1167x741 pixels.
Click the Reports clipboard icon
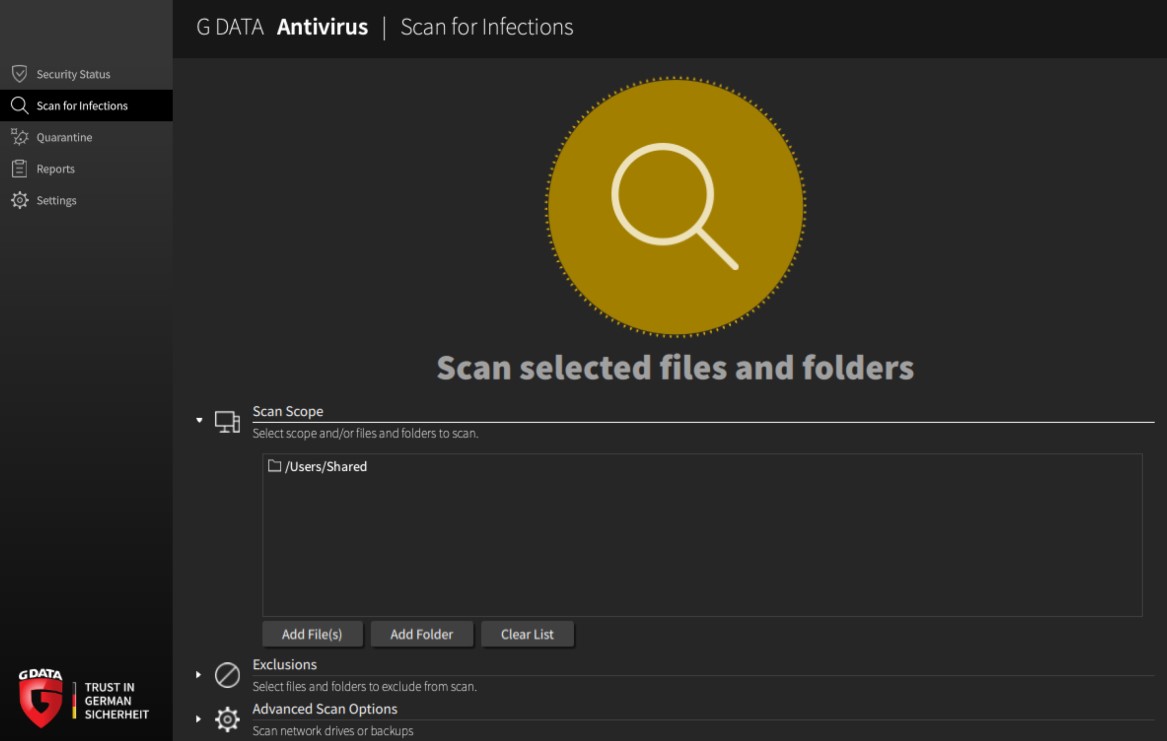click(x=19, y=169)
